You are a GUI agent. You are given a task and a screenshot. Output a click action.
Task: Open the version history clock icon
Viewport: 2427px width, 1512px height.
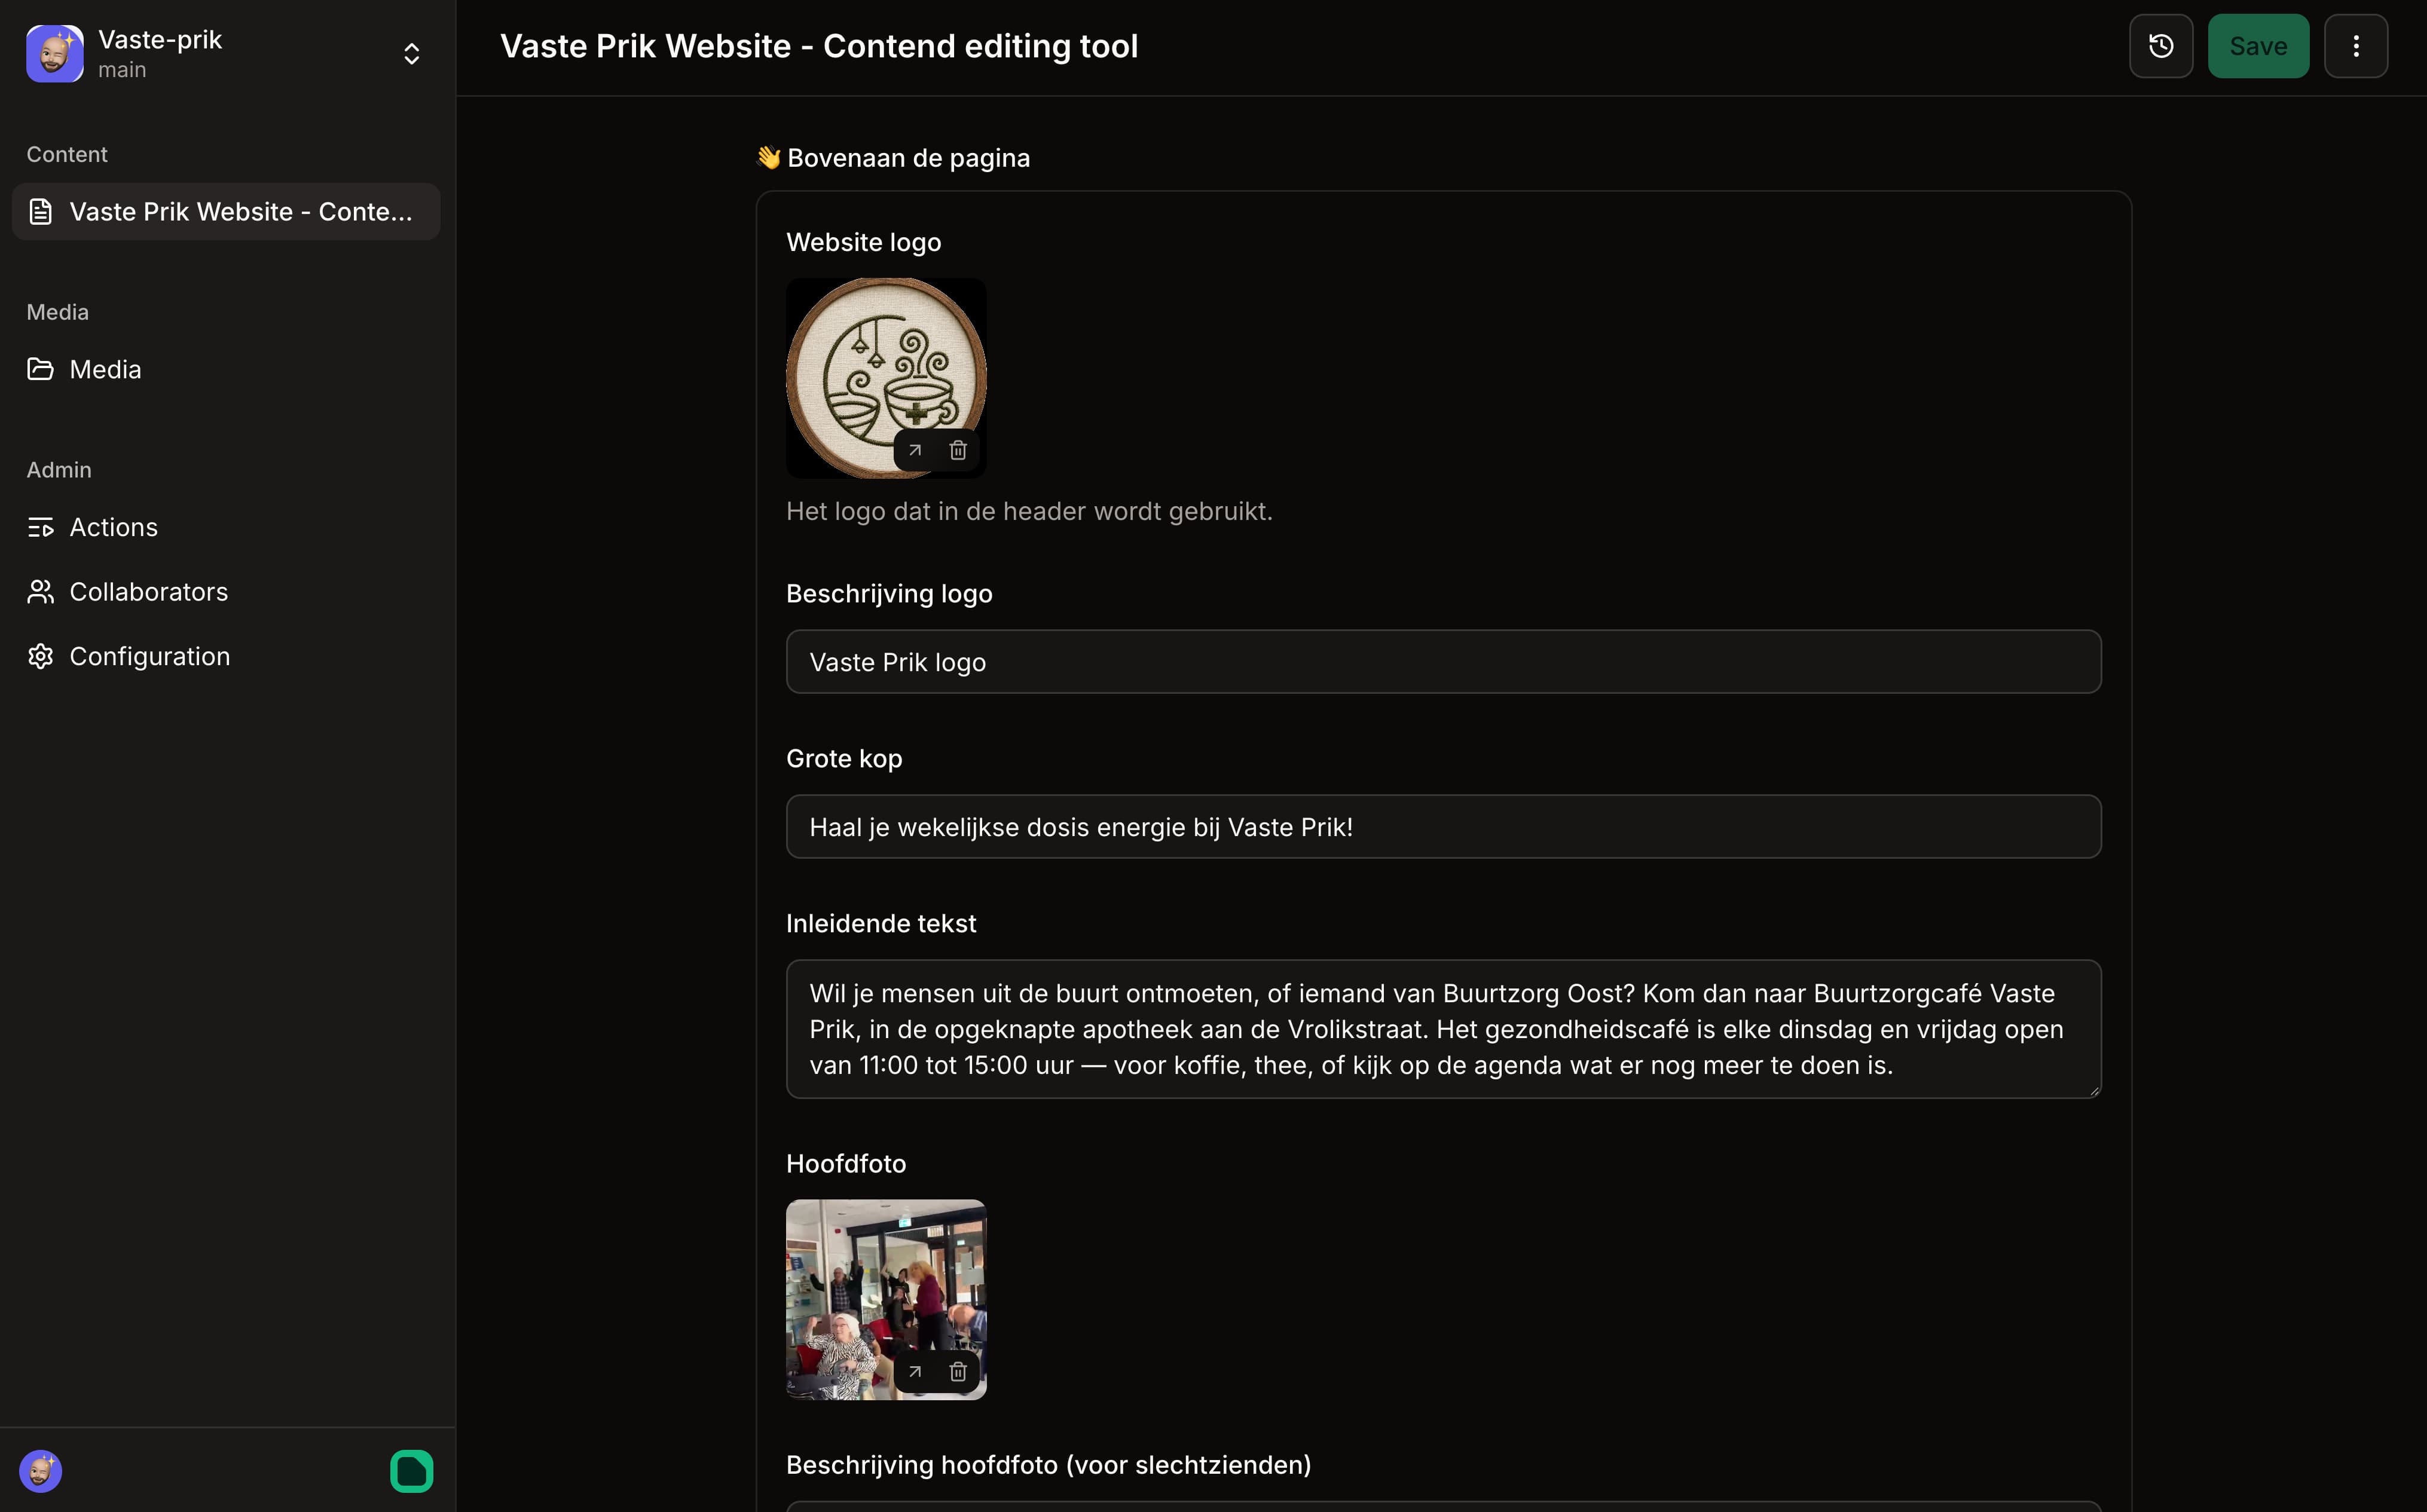click(2160, 46)
